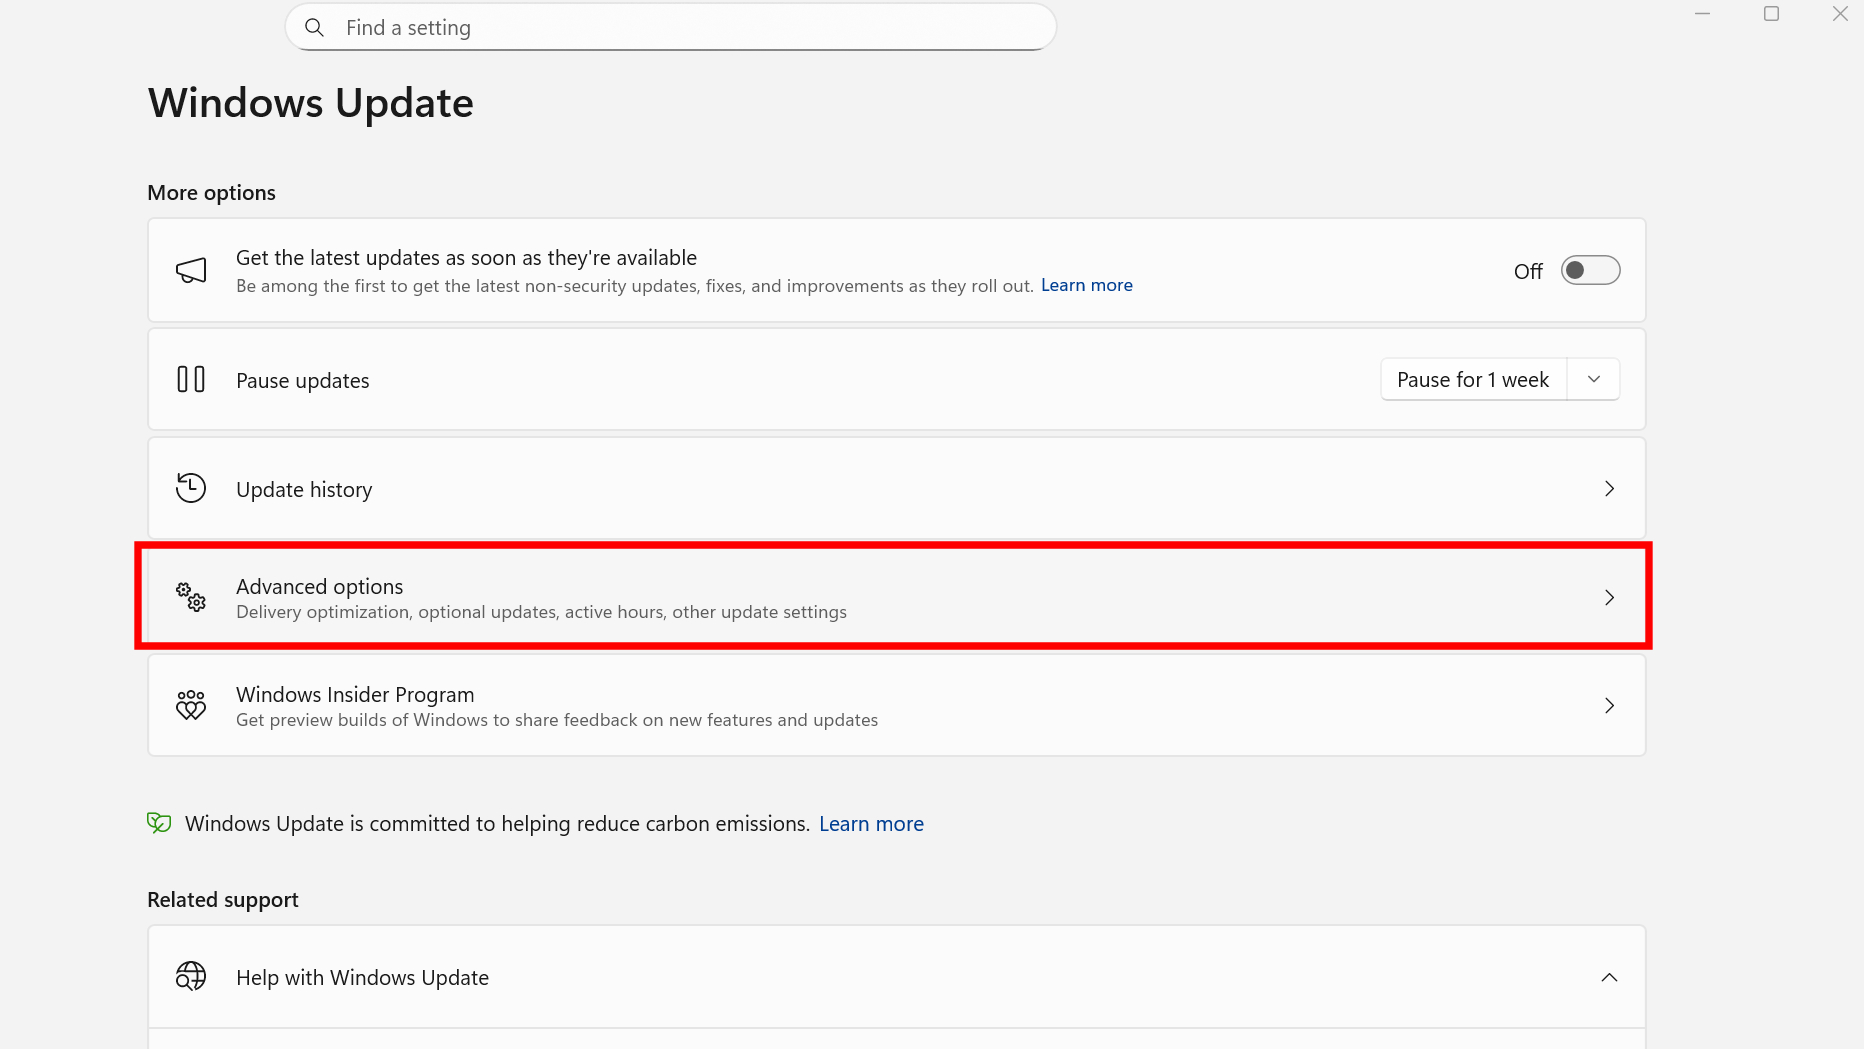Open Advanced options settings
Screen dimensions: 1864x1049
pyautogui.click(x=900, y=596)
